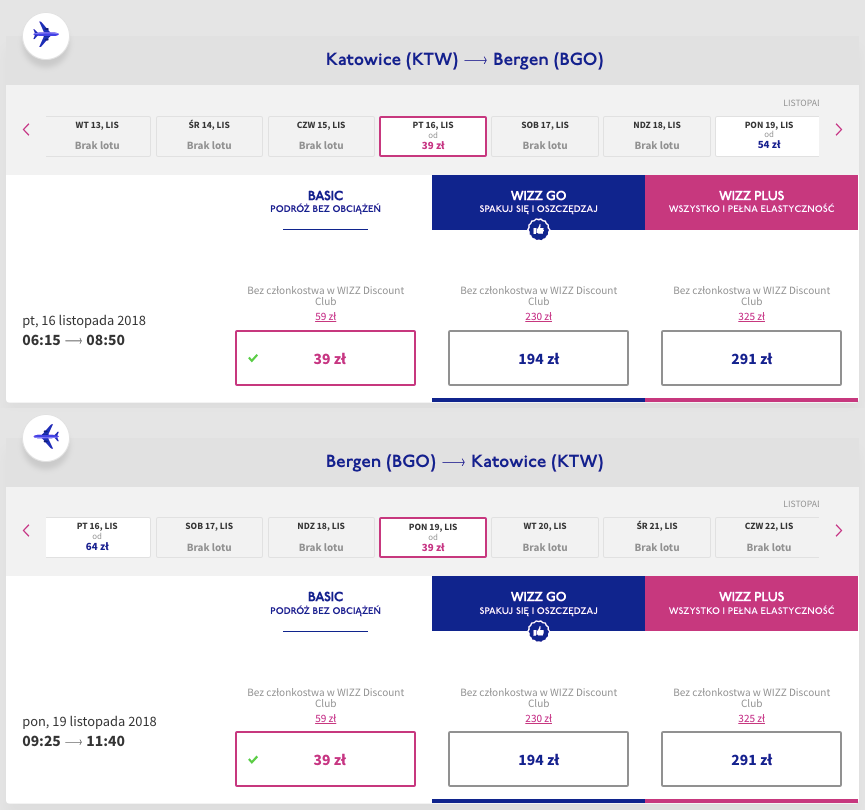The image size is (865, 812).
Task: Click the outbound flight airplane icon
Action: pyautogui.click(x=45, y=35)
